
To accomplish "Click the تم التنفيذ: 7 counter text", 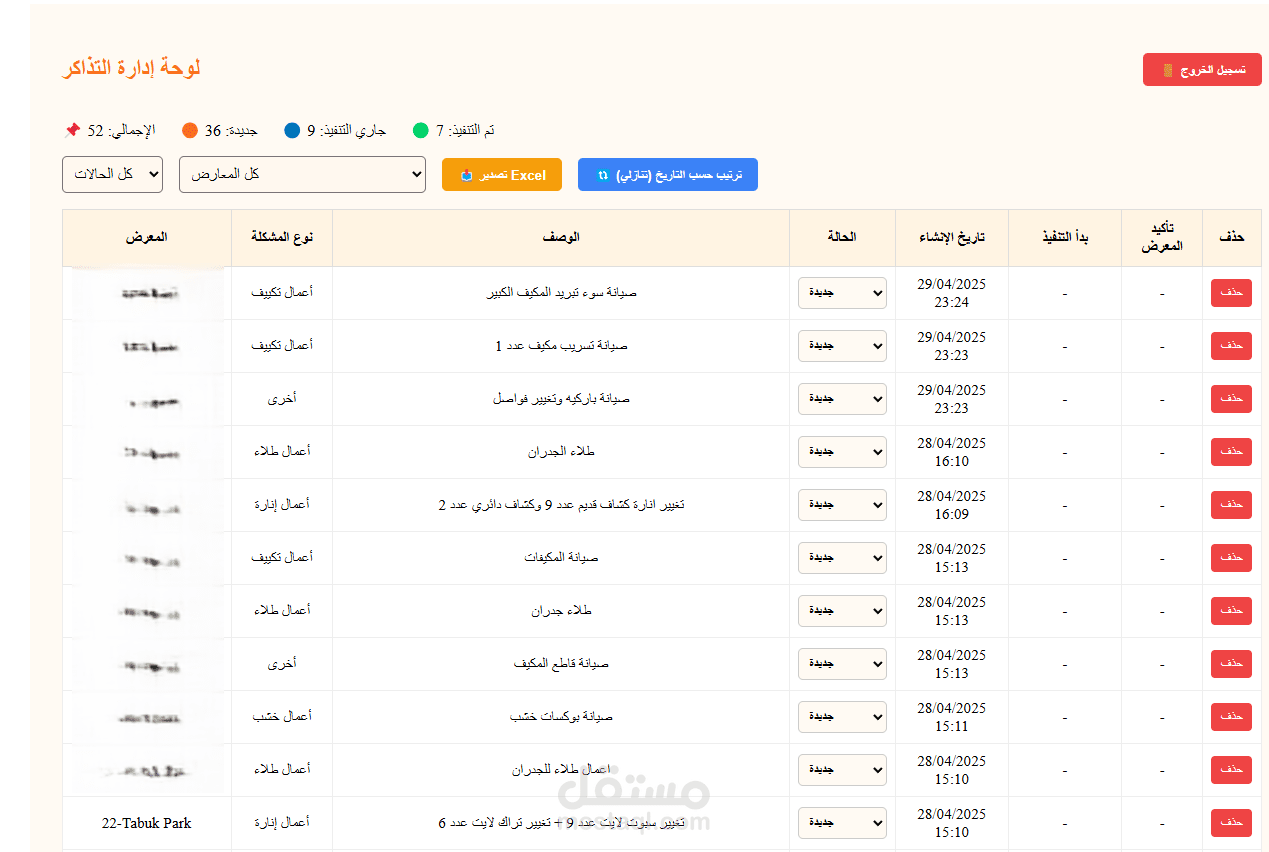I will 465,130.
